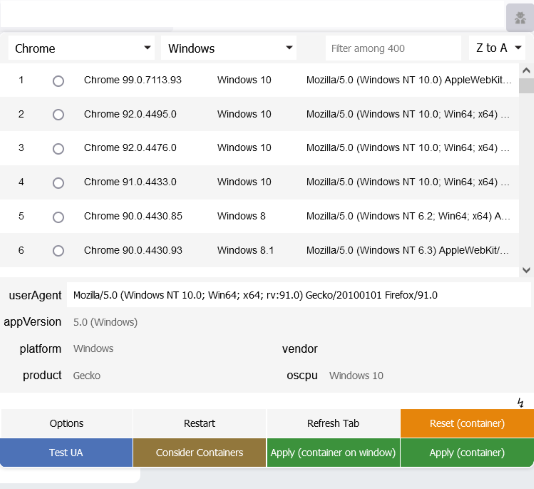This screenshot has height=489, width=534.
Task: Click the extension icon in toolbar
Action: 520,18
